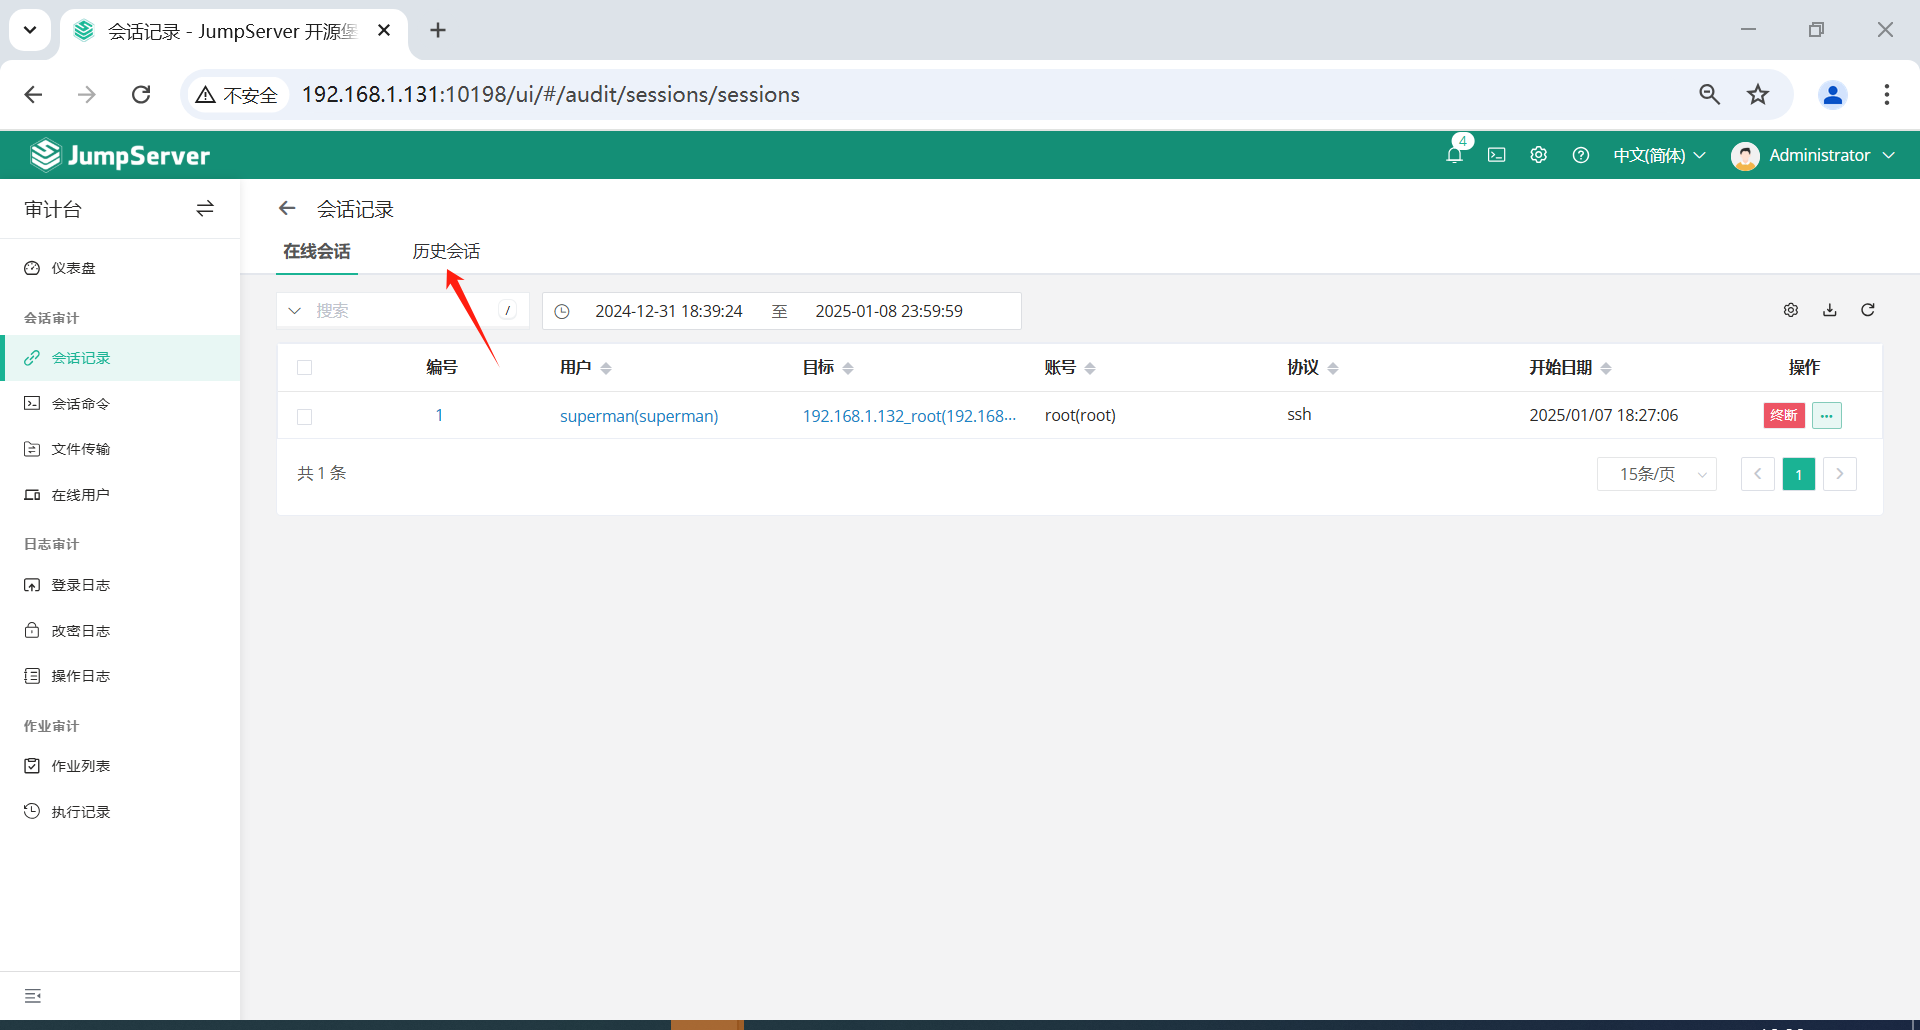1920x1030 pixels.
Task: Switch to the 历史会话 tab
Action: [446, 251]
